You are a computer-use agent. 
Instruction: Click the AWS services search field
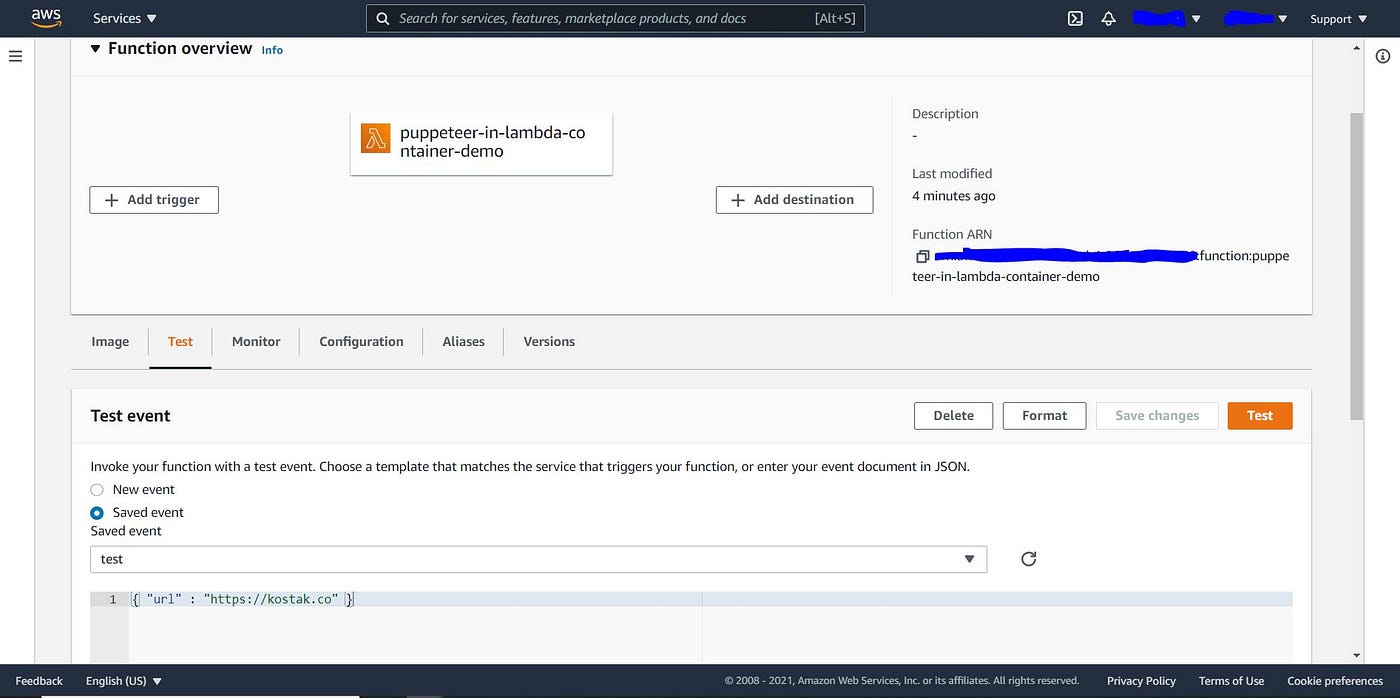click(615, 18)
